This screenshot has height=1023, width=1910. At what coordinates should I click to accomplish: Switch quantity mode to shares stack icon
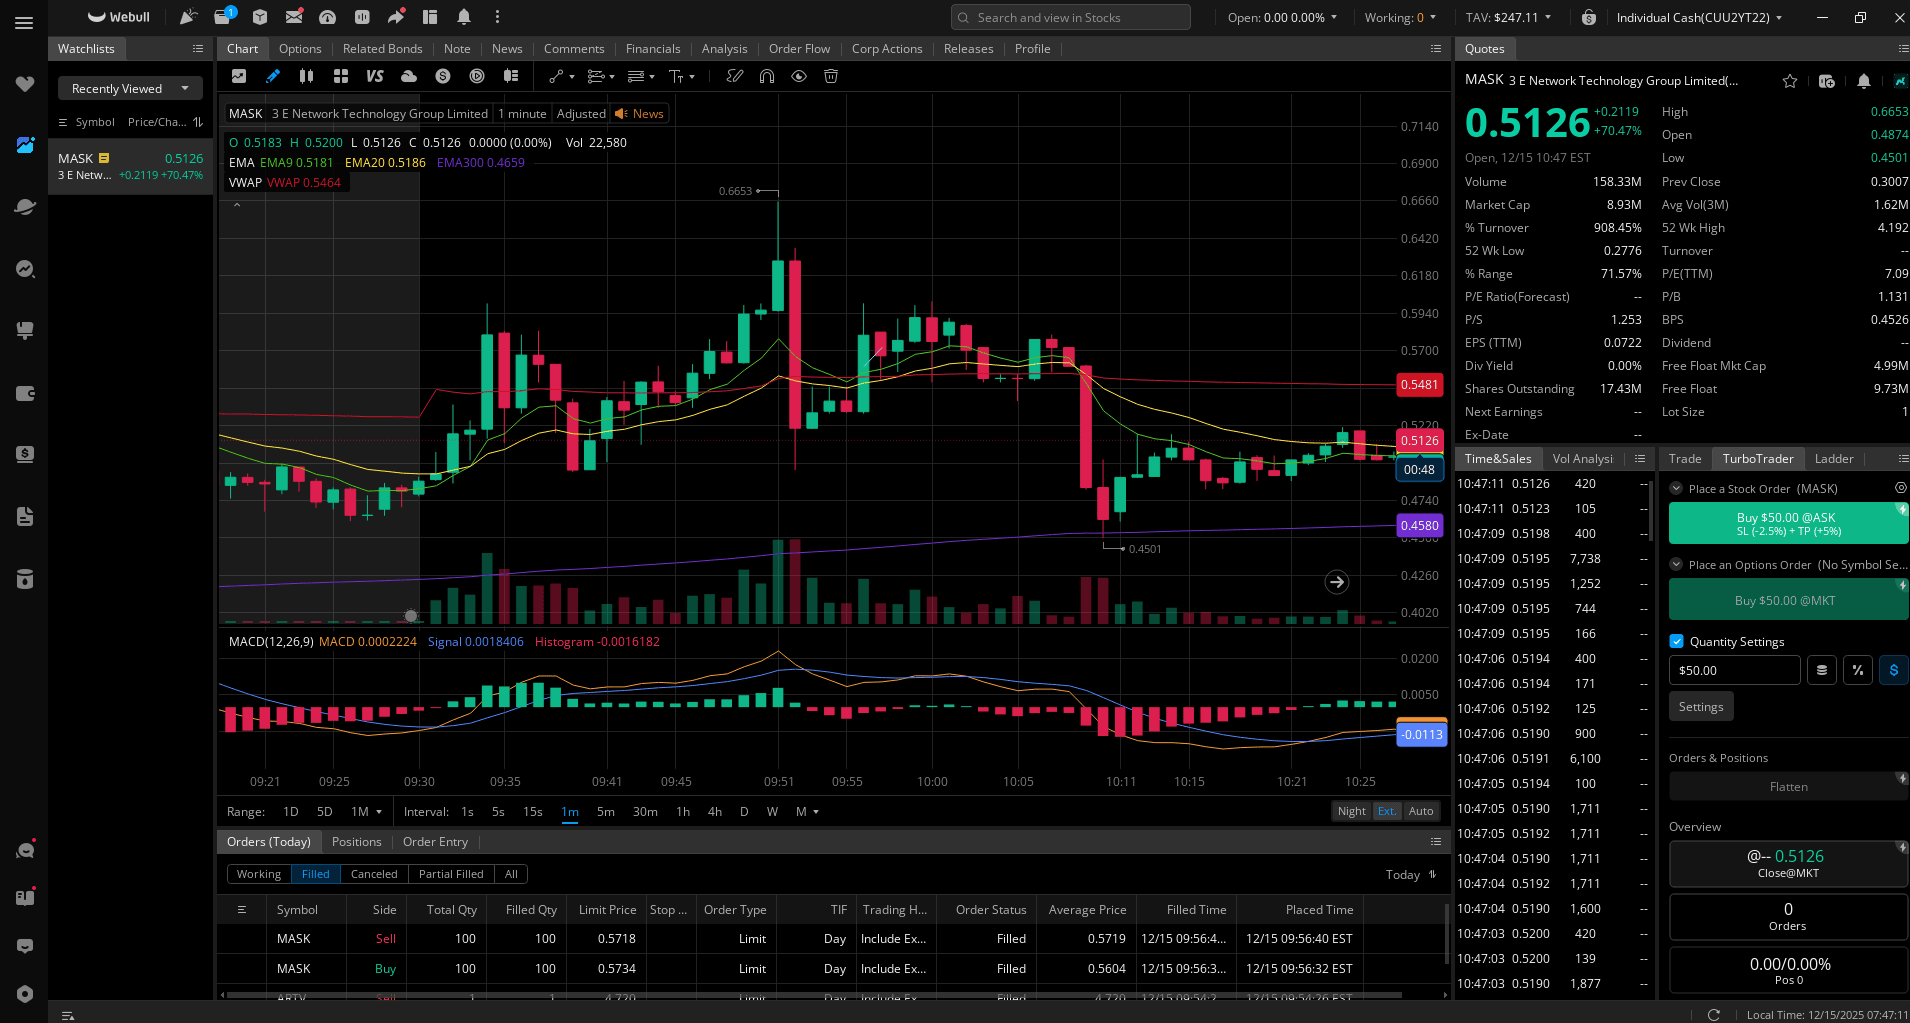[1822, 670]
